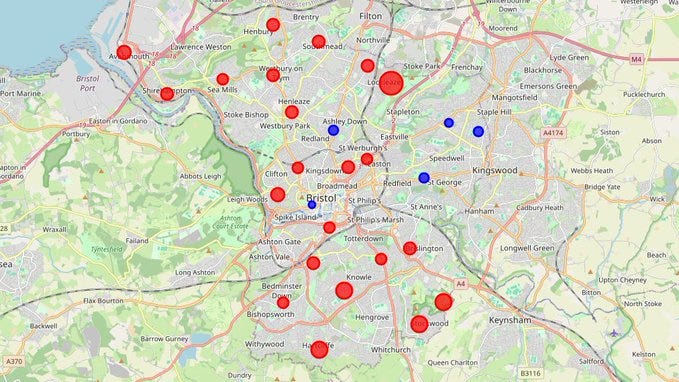
Task: Click the Totterdown label
Action: [x=363, y=239]
